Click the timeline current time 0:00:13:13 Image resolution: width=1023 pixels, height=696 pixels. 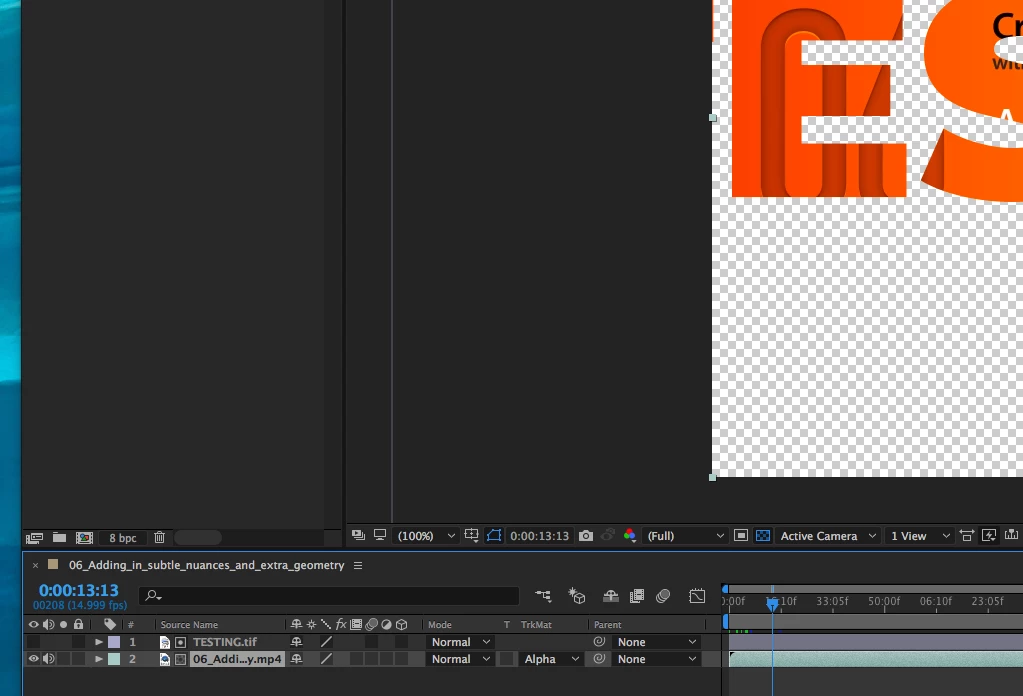pos(78,590)
